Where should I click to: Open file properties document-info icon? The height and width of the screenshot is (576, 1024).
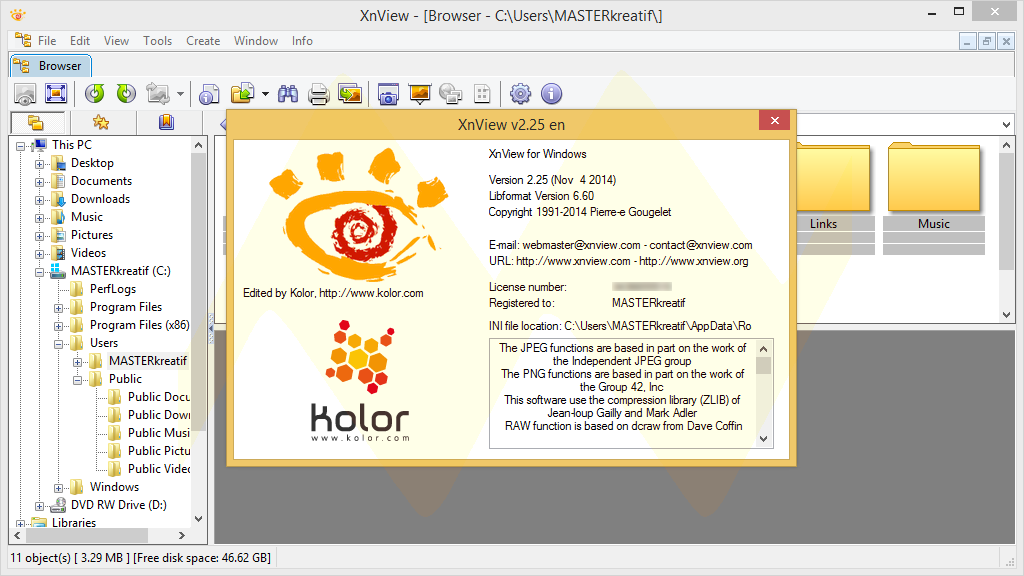tap(209, 94)
